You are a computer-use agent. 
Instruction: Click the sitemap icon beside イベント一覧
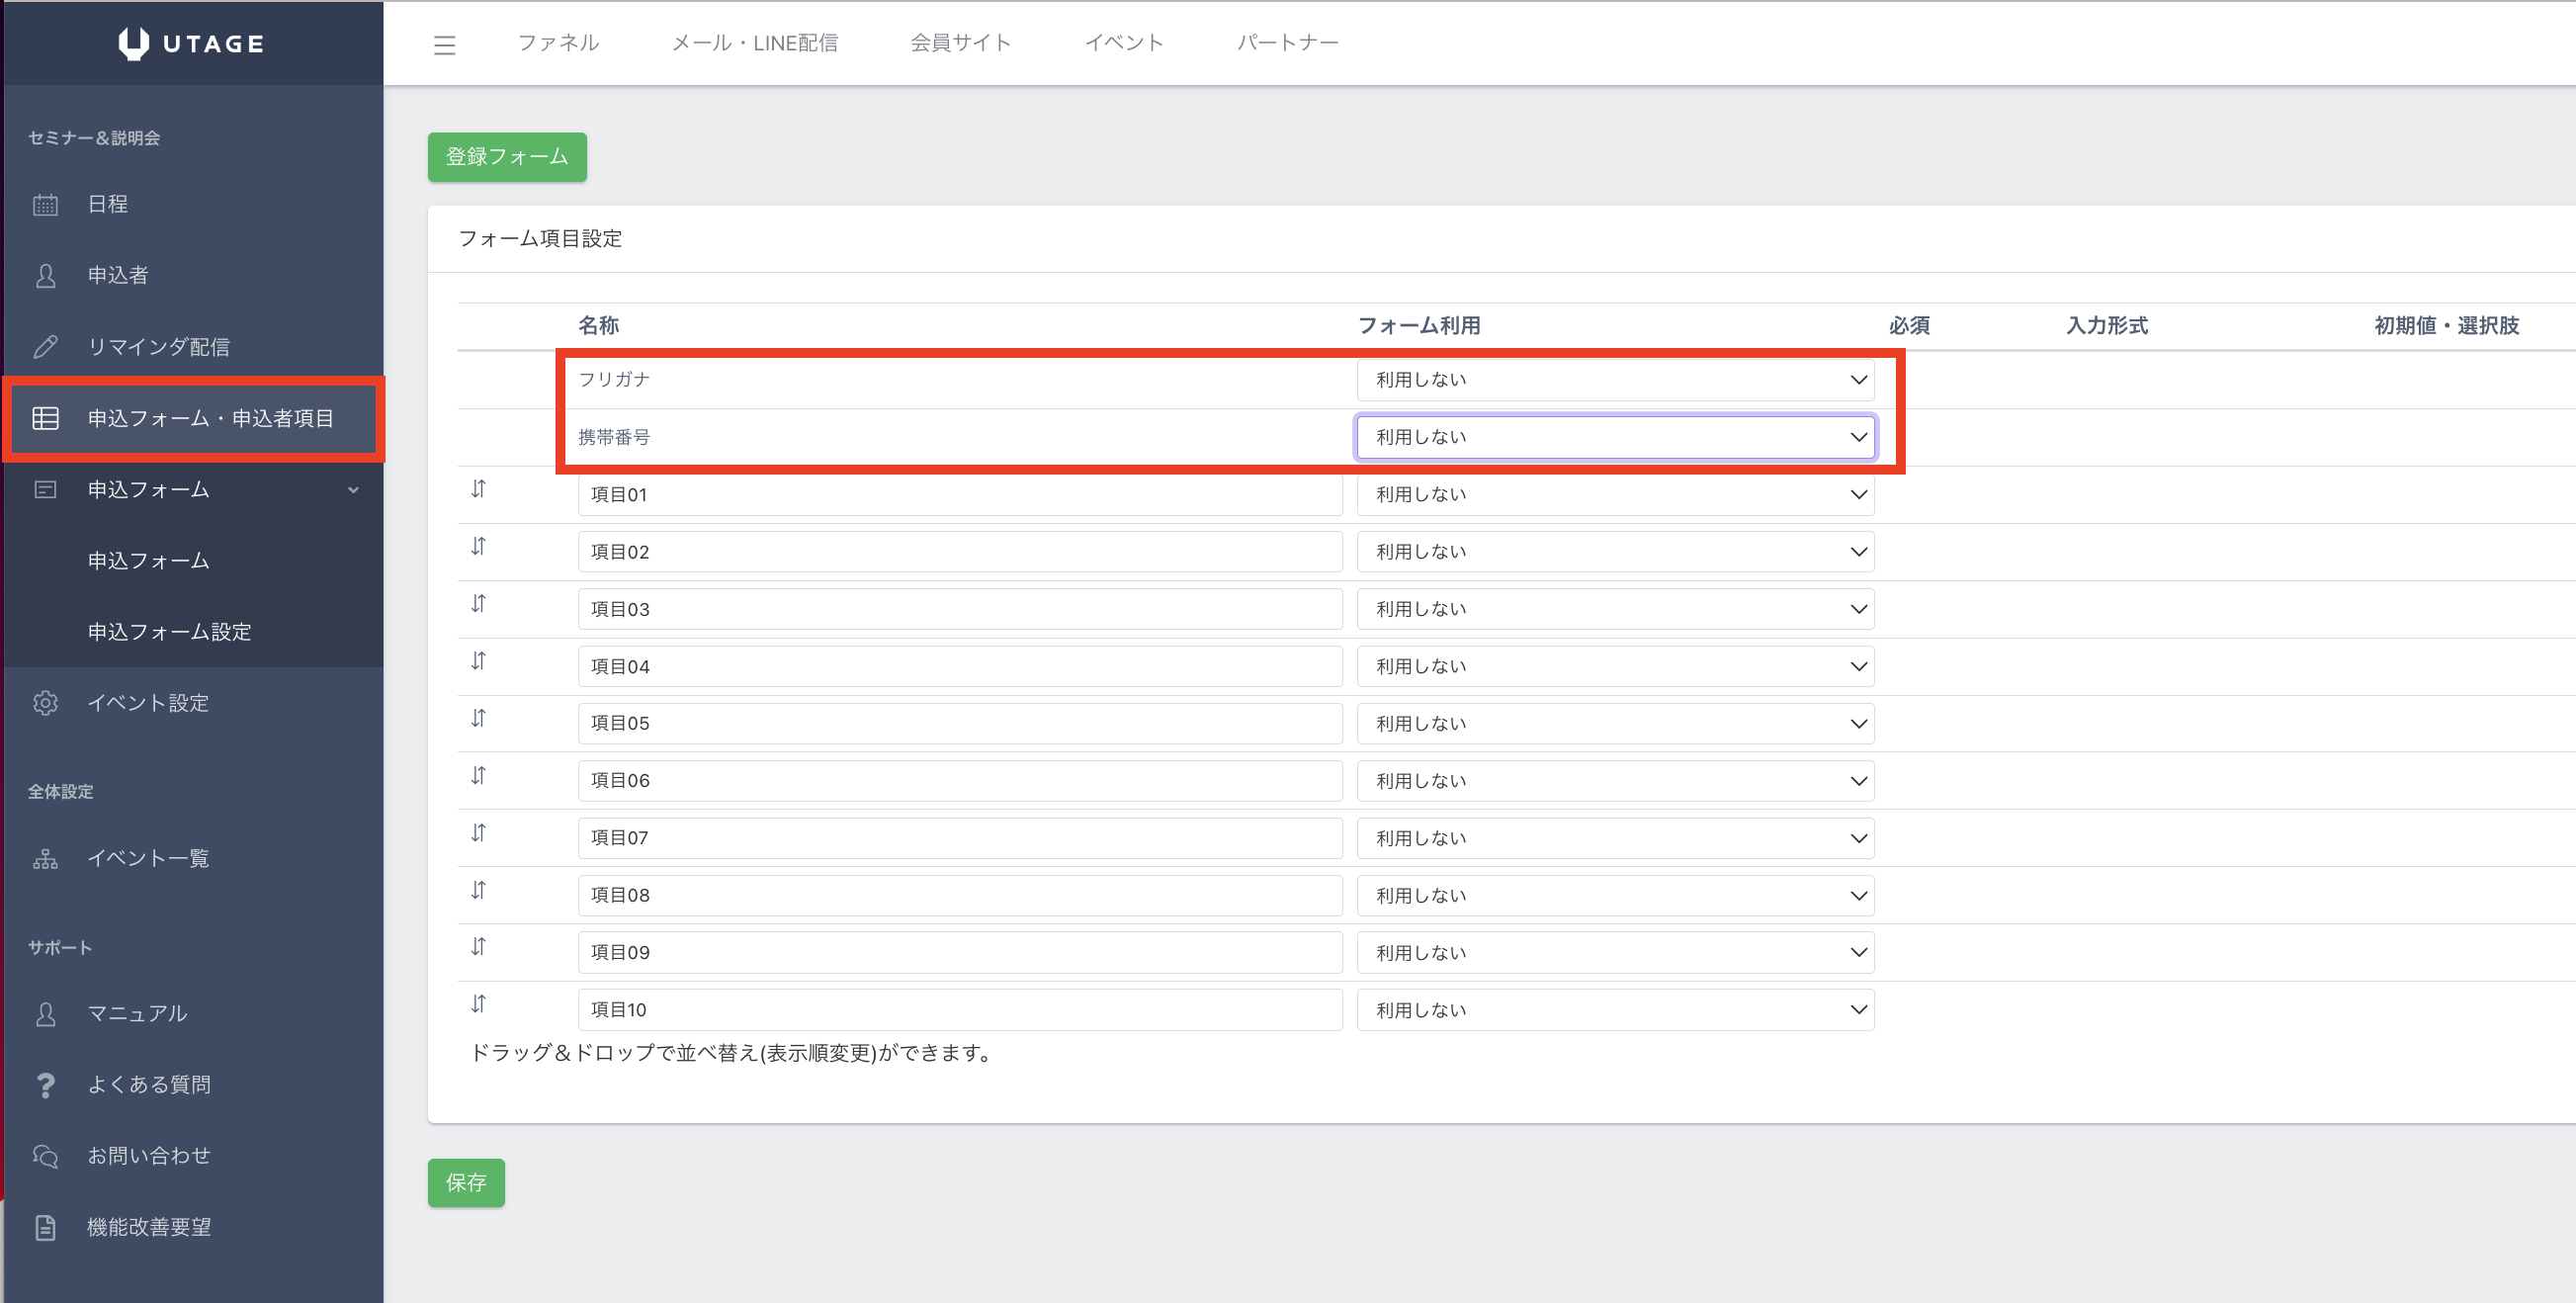click(x=45, y=859)
